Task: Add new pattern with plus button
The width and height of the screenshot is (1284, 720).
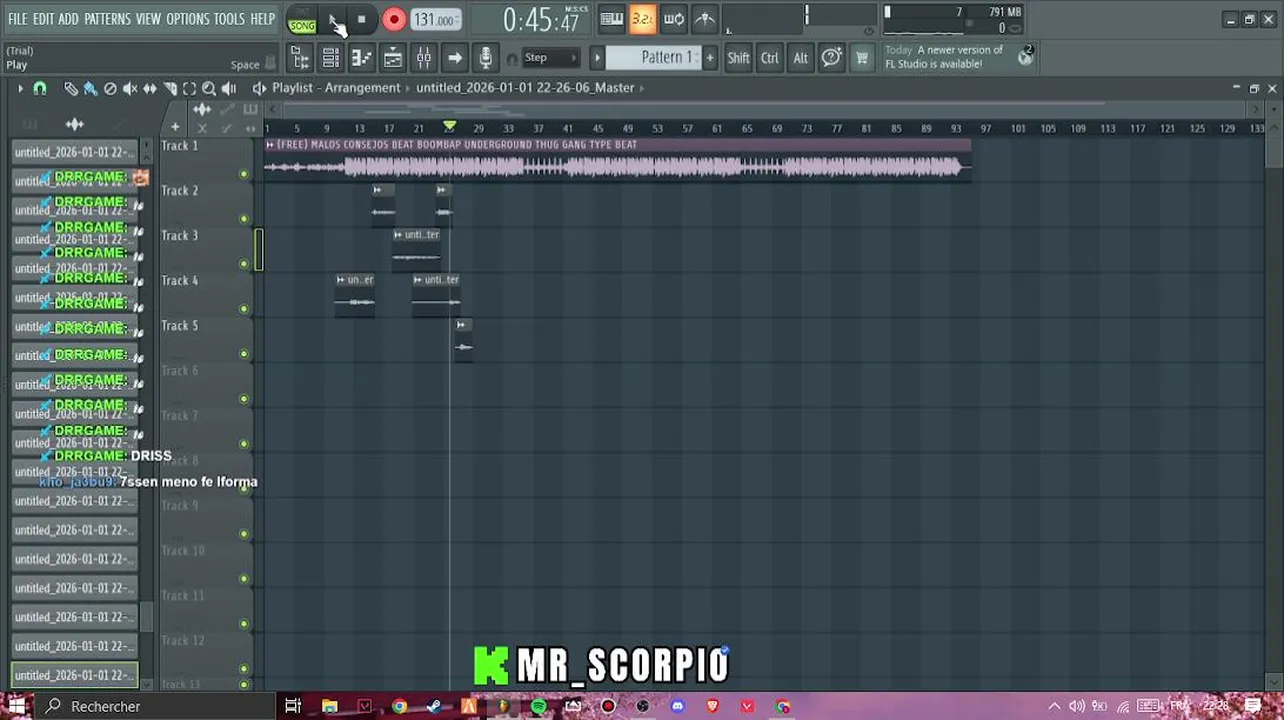Action: (710, 57)
